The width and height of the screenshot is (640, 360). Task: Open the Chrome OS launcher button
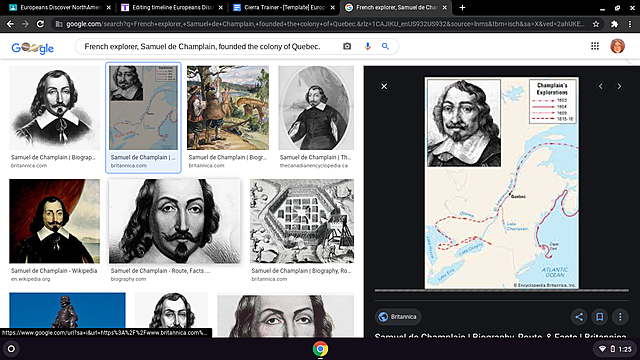[x=11, y=349]
